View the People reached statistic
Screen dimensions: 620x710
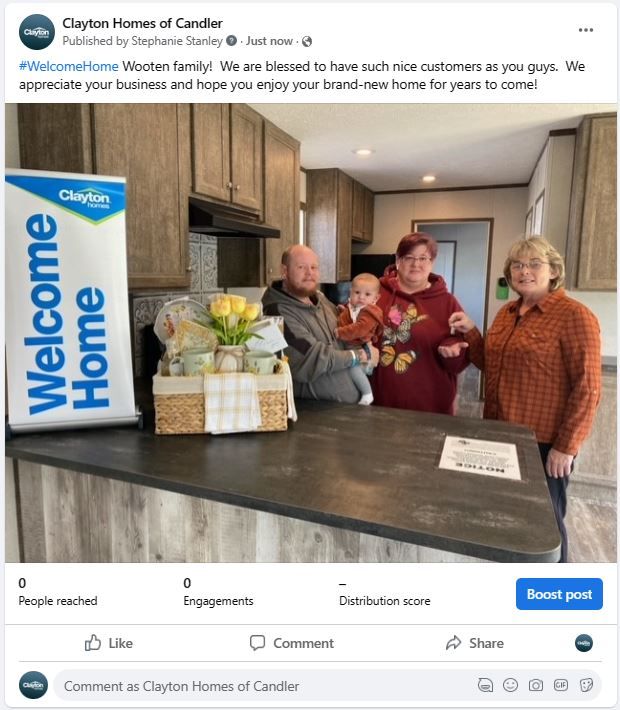click(58, 592)
